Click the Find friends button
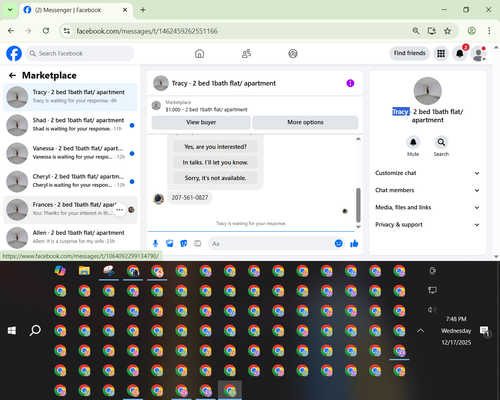The width and height of the screenshot is (500, 400). click(x=409, y=53)
